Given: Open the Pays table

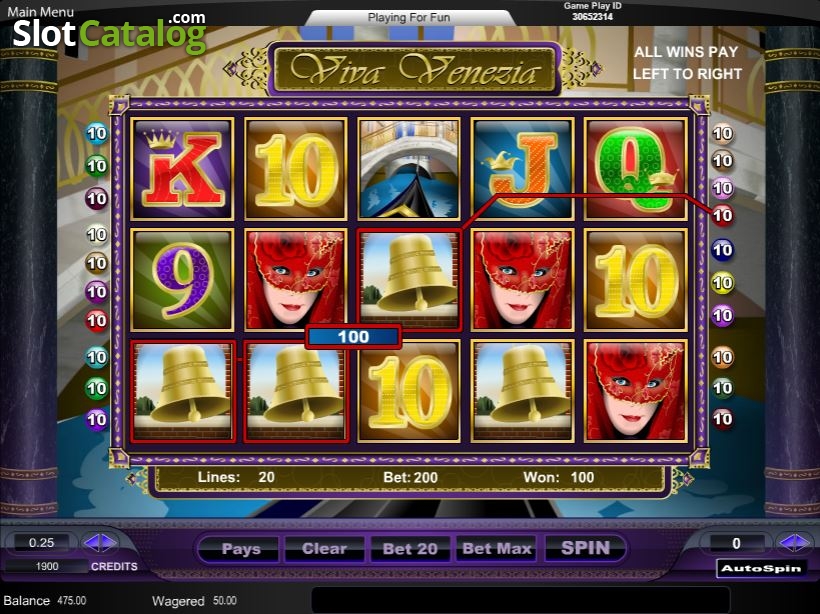Looking at the screenshot, I should pos(241,549).
